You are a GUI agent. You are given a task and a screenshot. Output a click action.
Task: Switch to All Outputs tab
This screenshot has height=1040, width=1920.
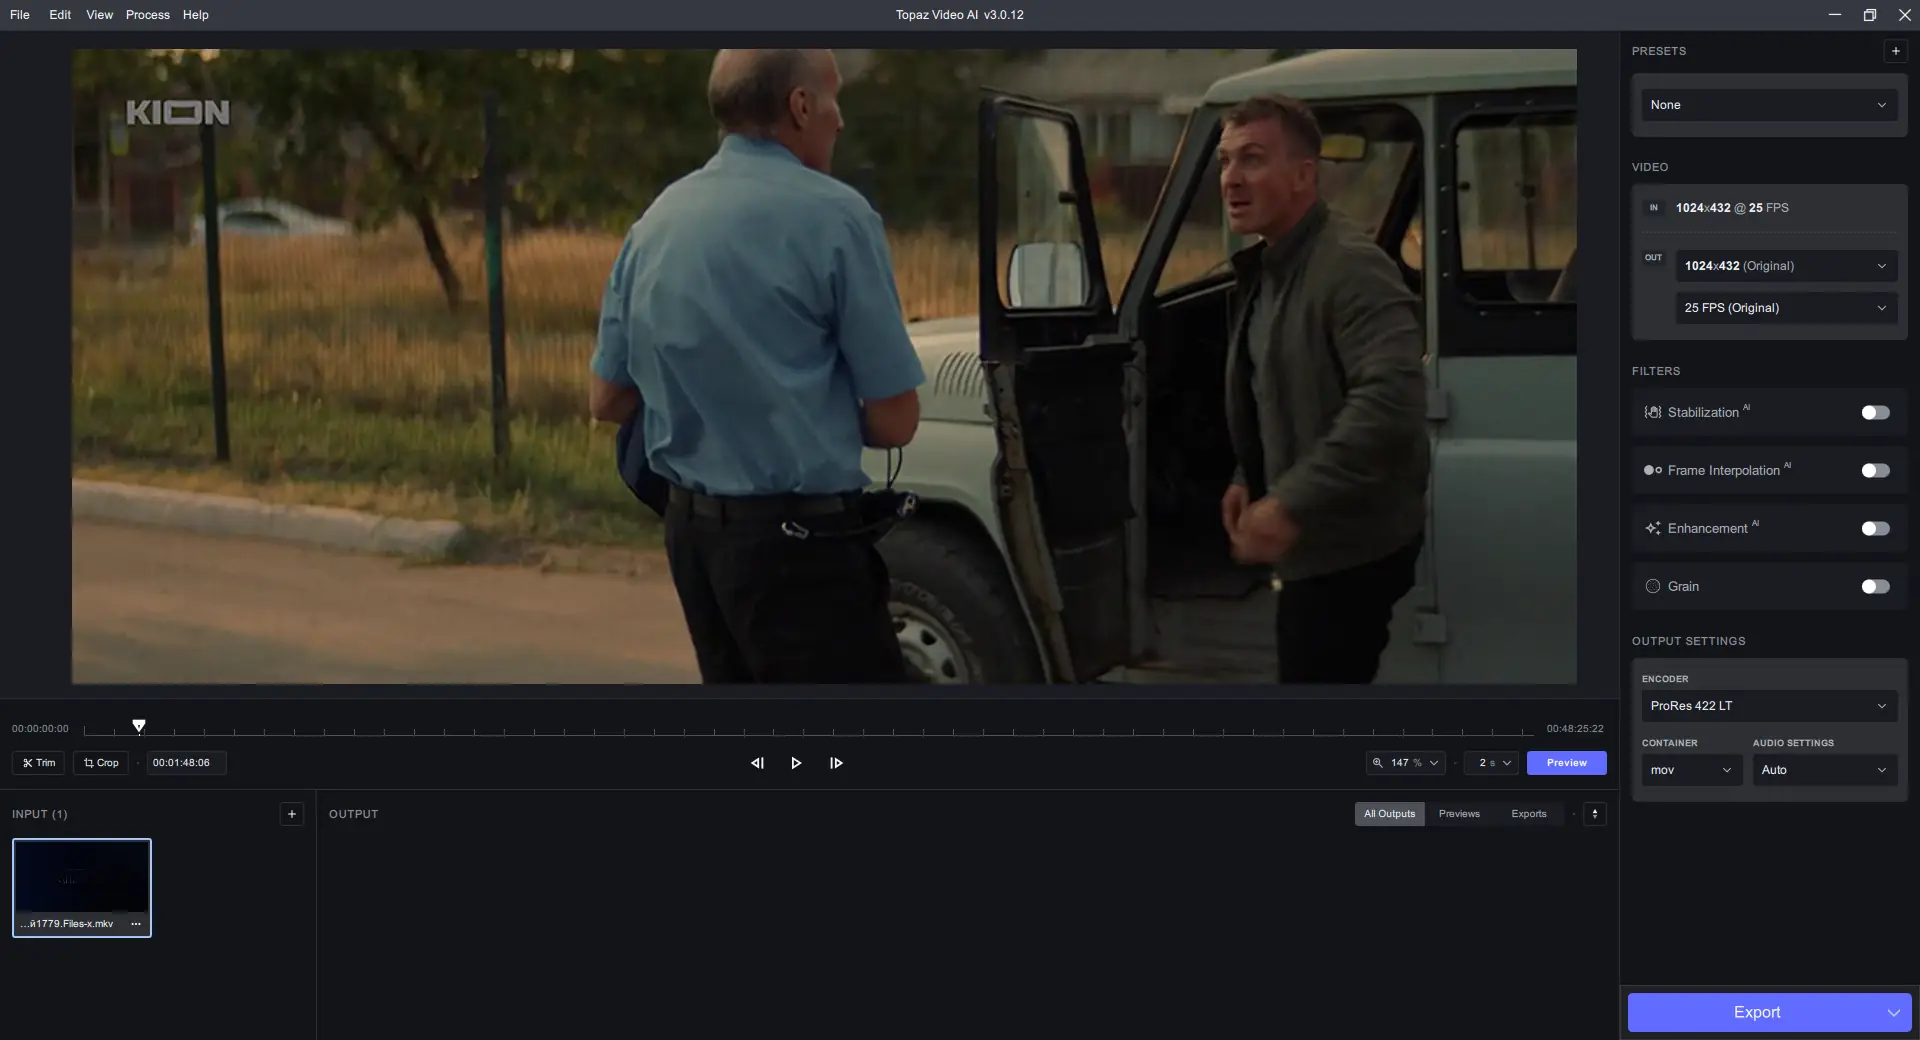1390,814
